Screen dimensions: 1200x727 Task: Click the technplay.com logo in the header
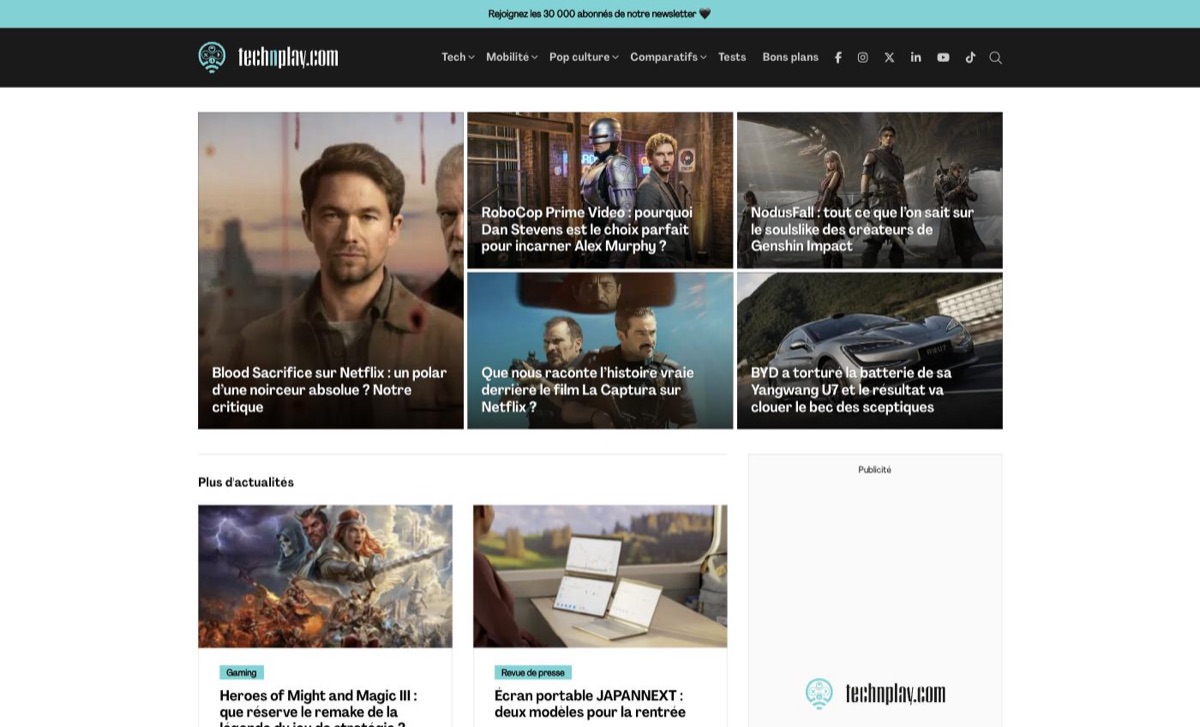click(268, 57)
